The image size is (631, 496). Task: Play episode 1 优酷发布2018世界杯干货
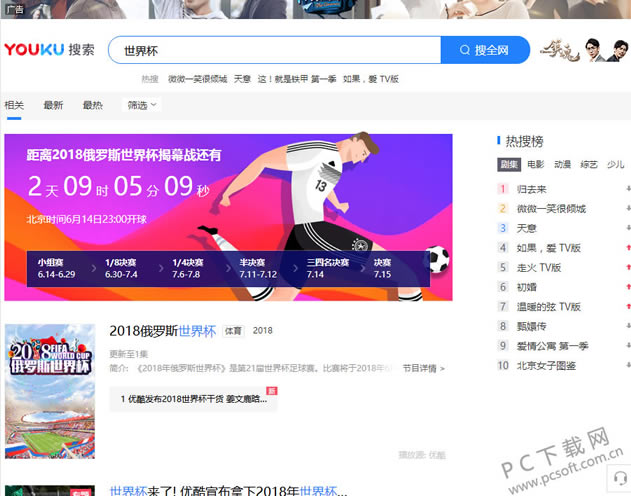(193, 399)
